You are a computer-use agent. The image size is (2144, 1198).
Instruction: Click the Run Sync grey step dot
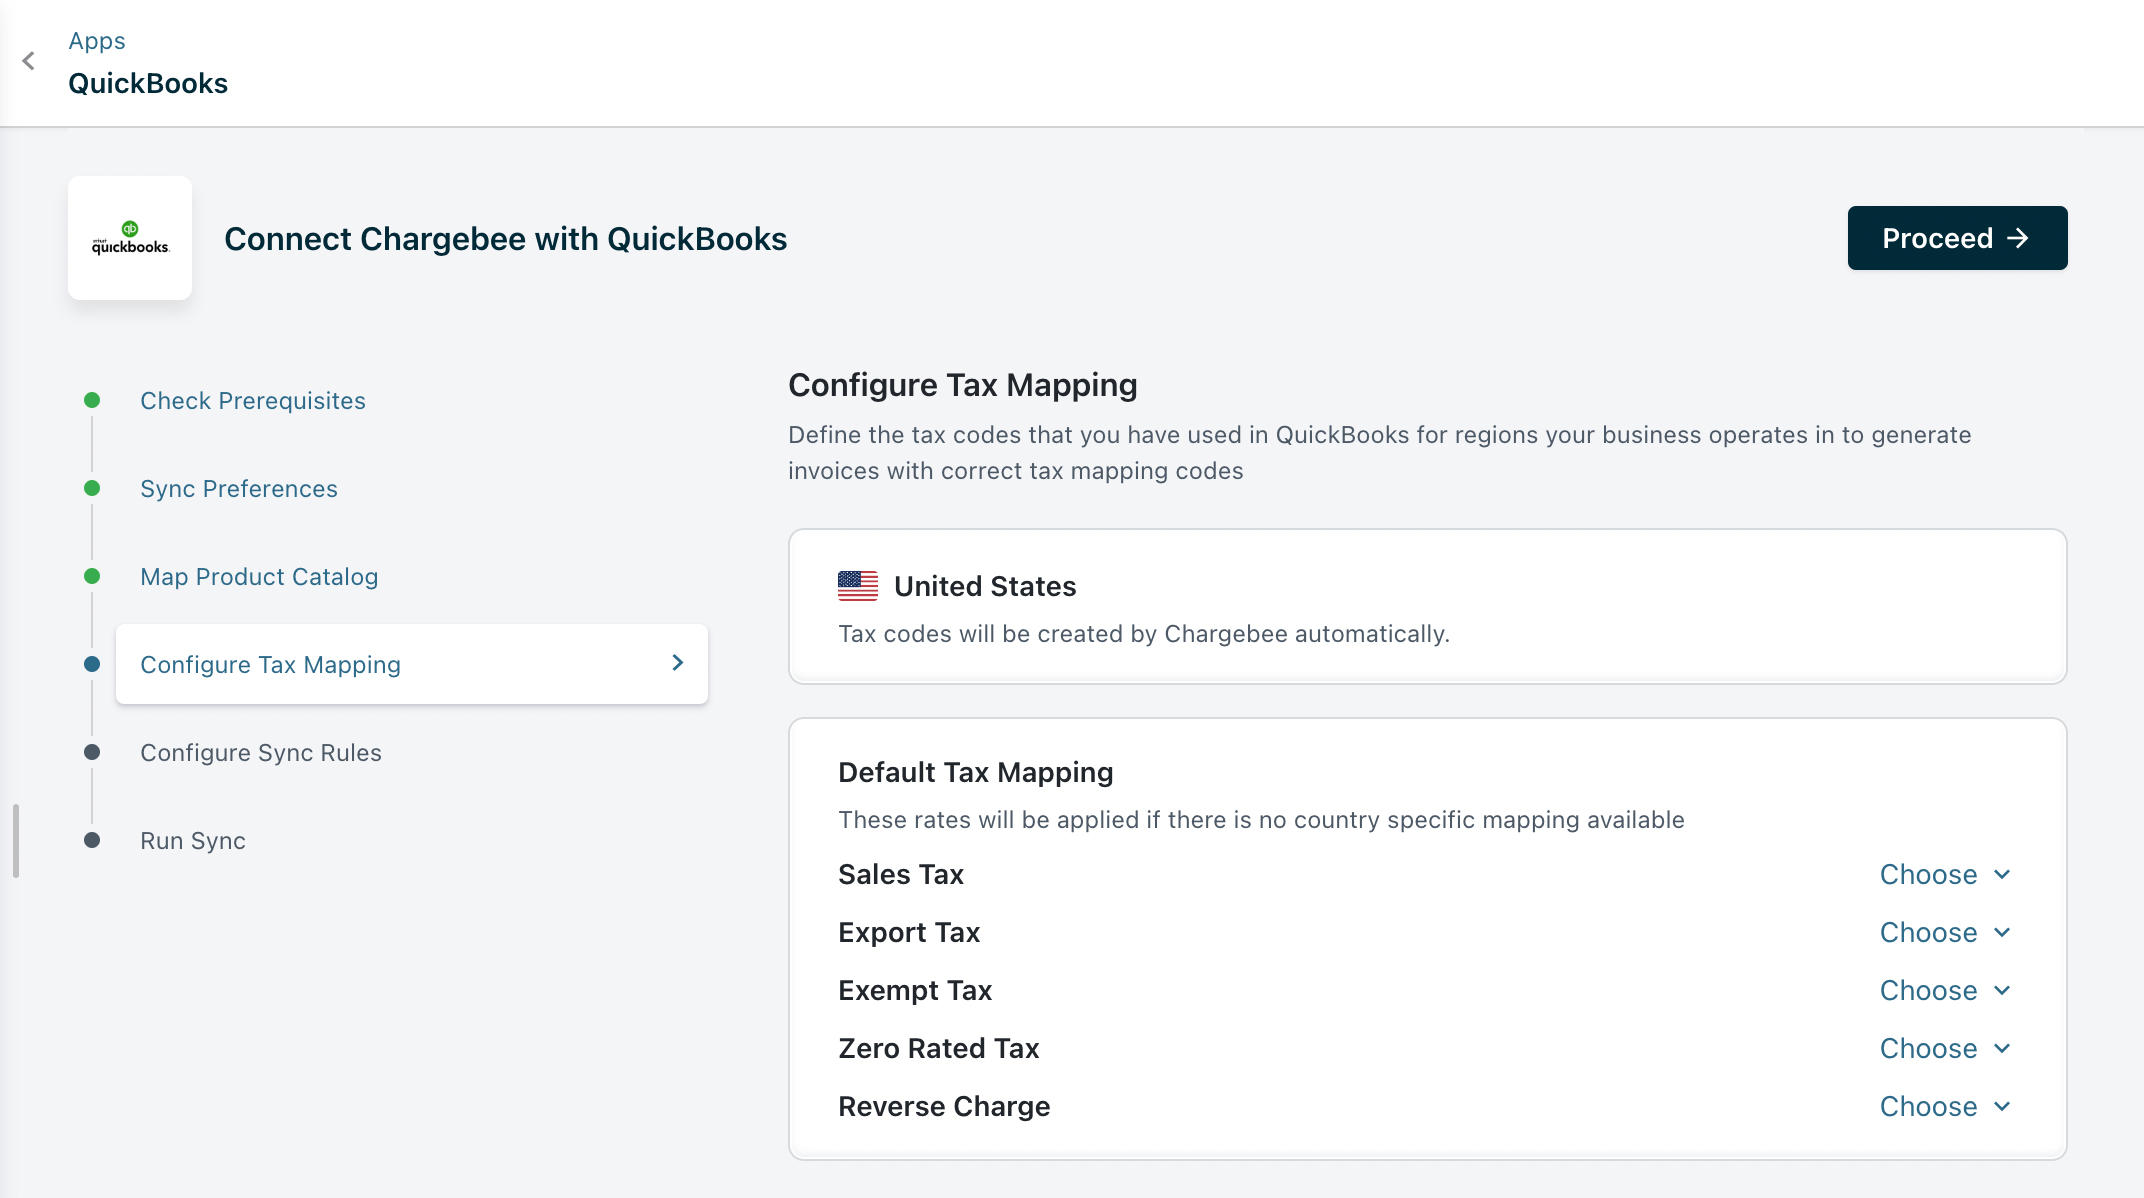point(92,840)
